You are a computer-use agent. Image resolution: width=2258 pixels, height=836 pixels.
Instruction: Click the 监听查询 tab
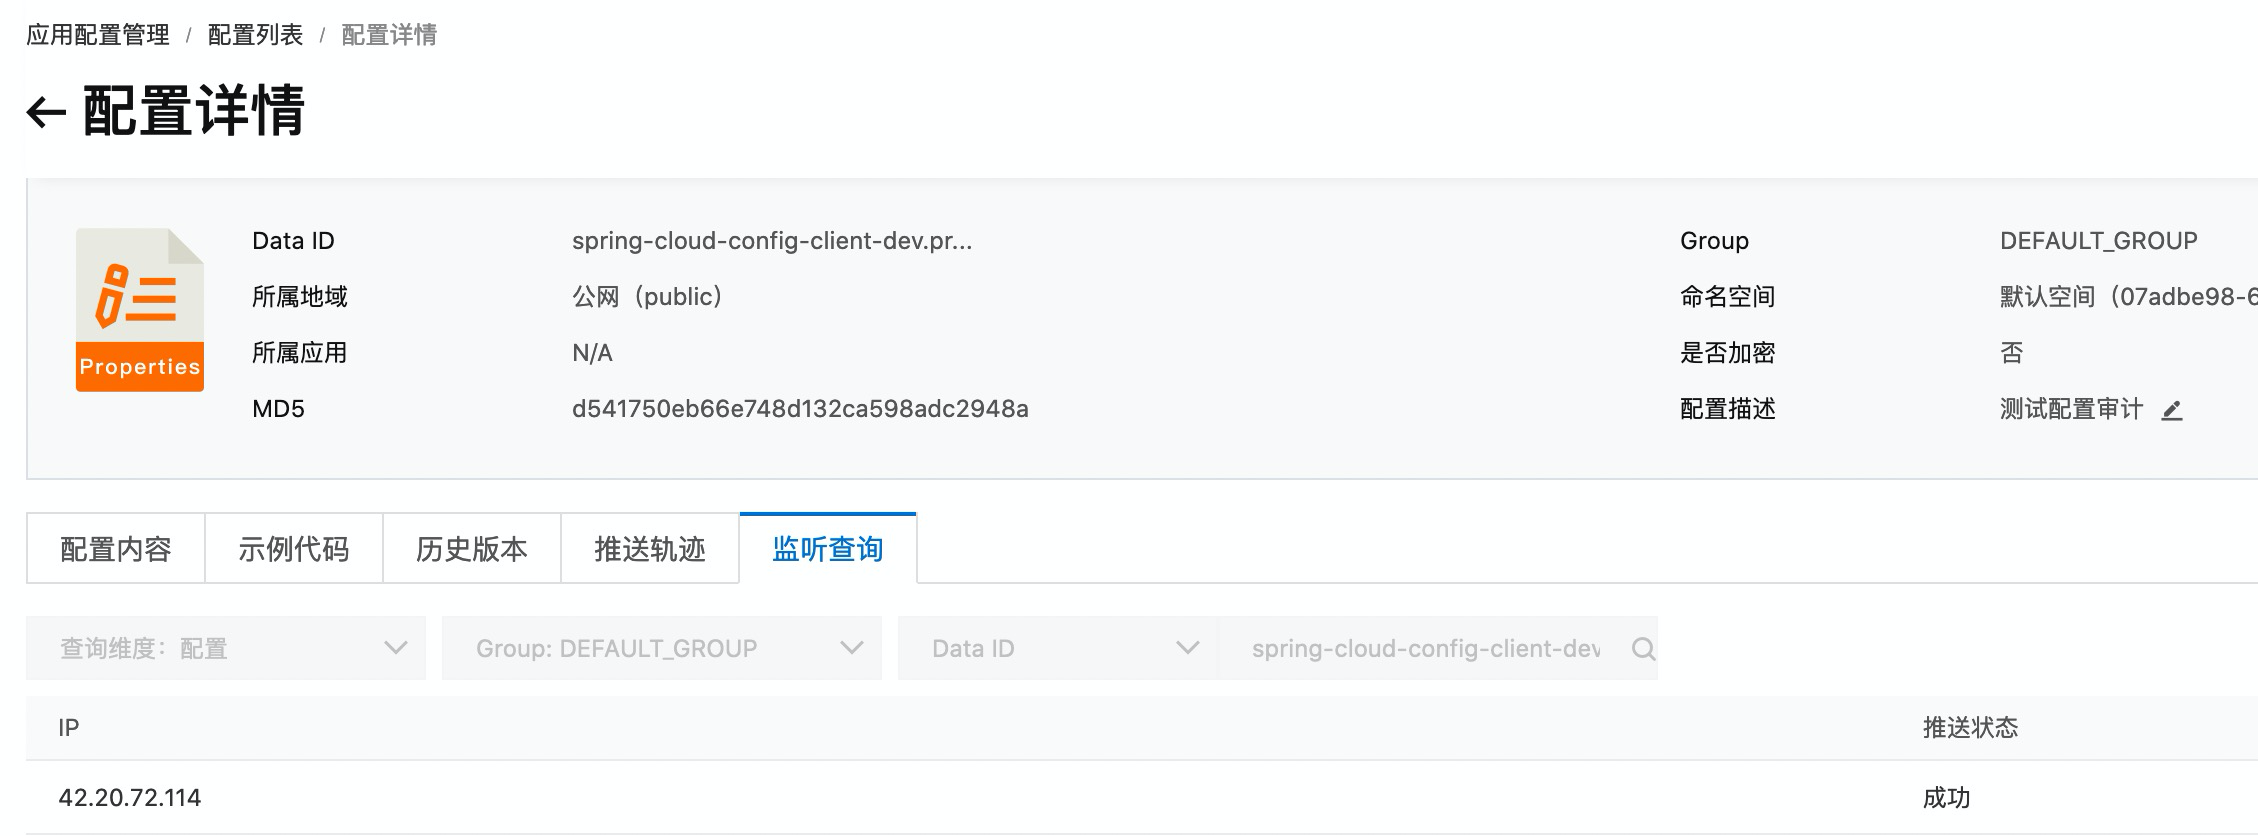click(828, 549)
